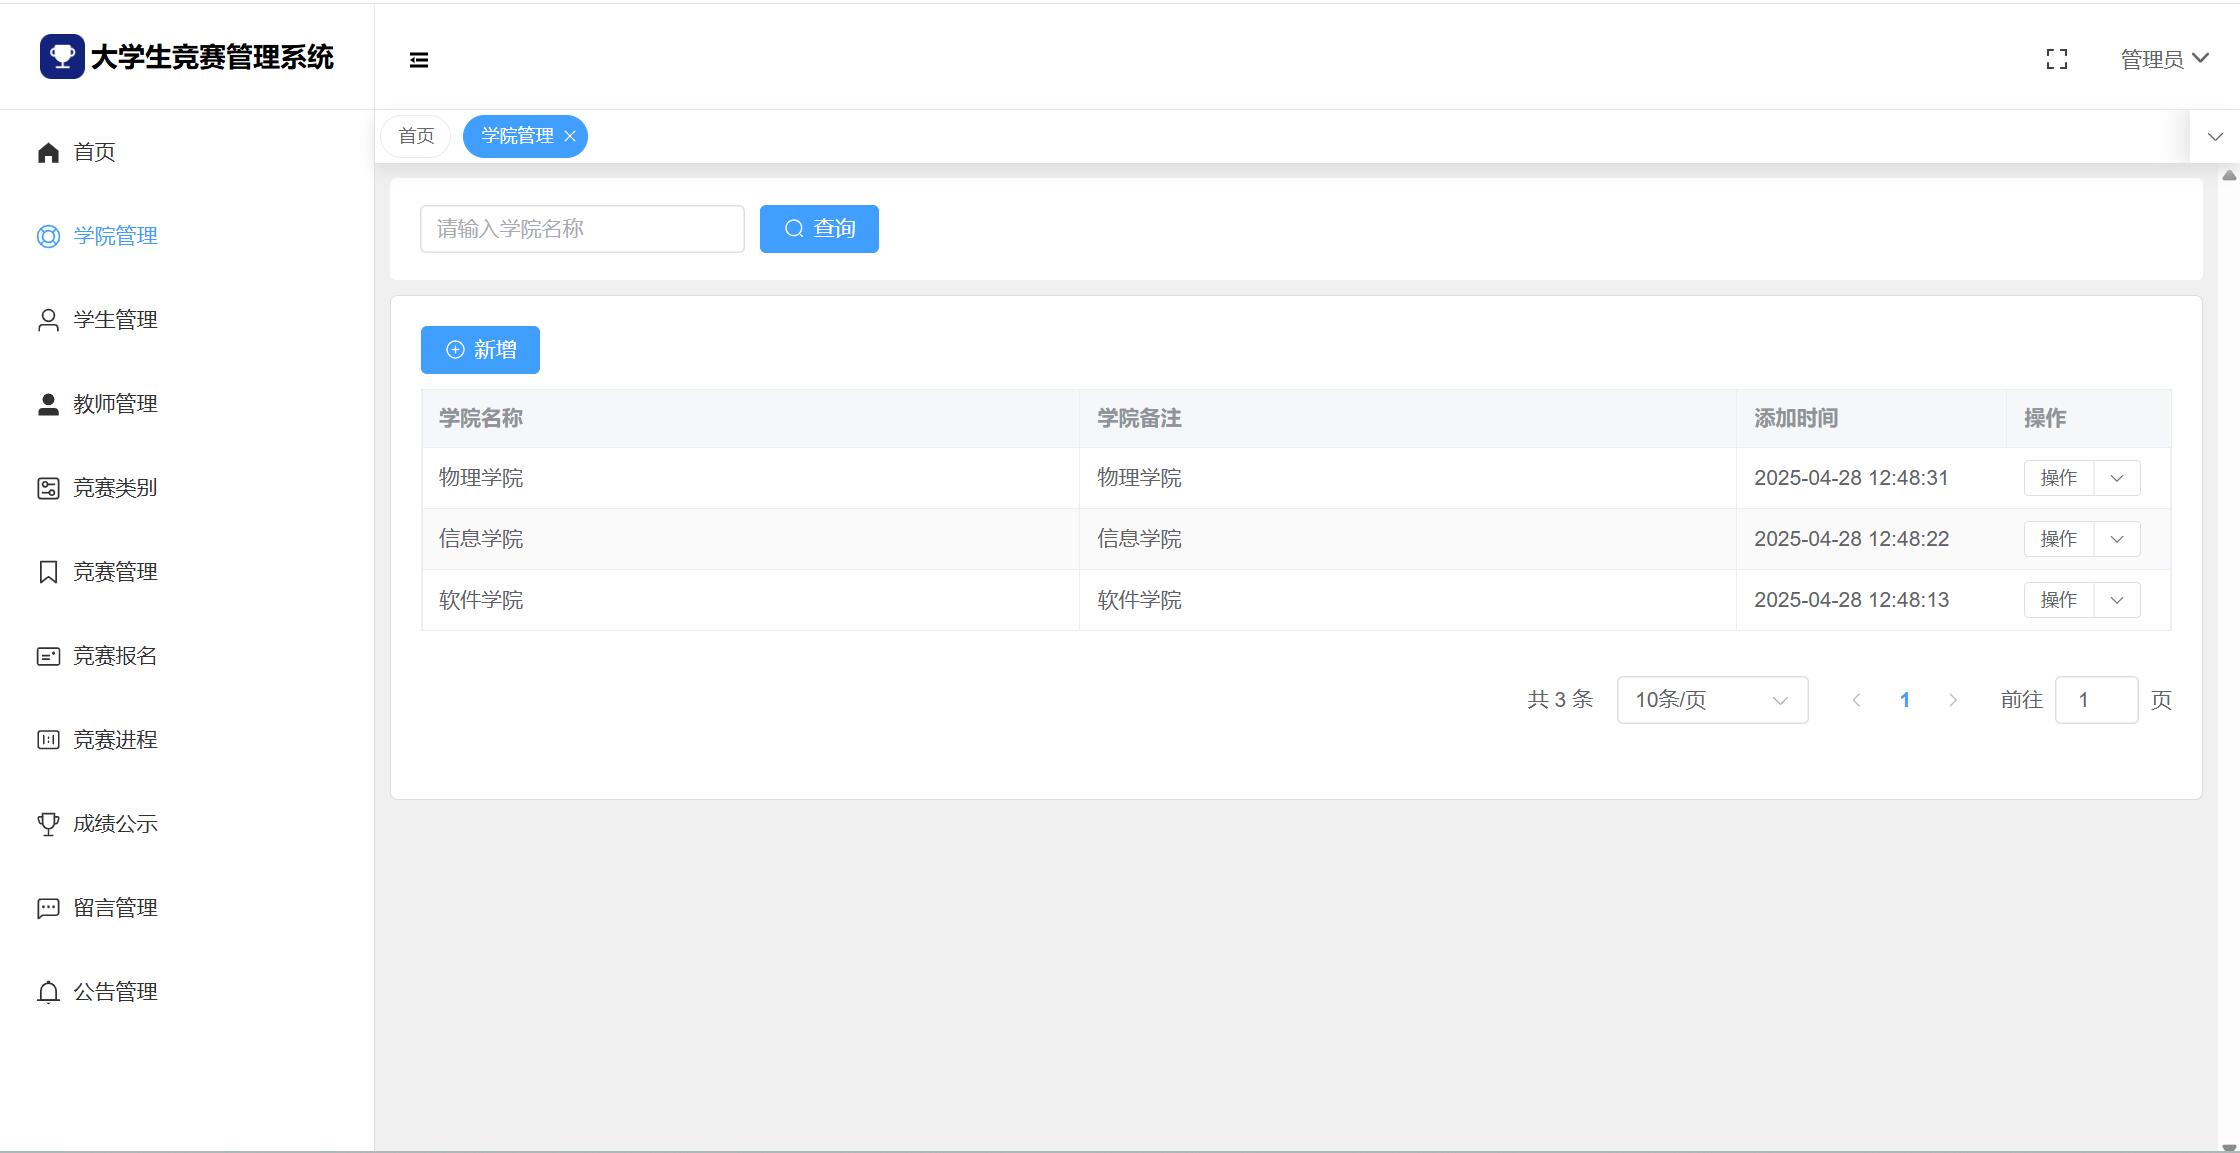This screenshot has width=2240, height=1153.
Task: Open the 管理员 user dropdown
Action: click(x=2164, y=60)
